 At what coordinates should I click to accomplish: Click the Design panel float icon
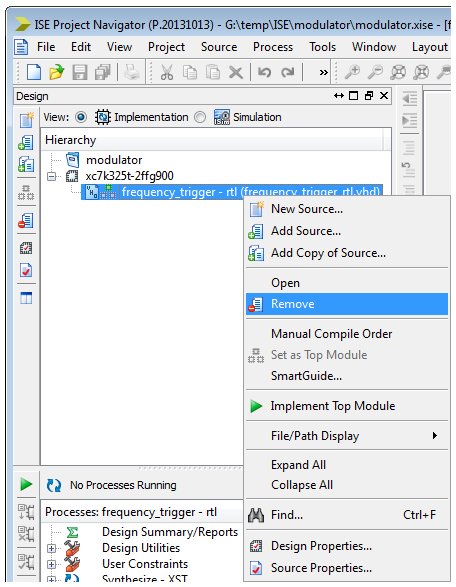(x=369, y=96)
